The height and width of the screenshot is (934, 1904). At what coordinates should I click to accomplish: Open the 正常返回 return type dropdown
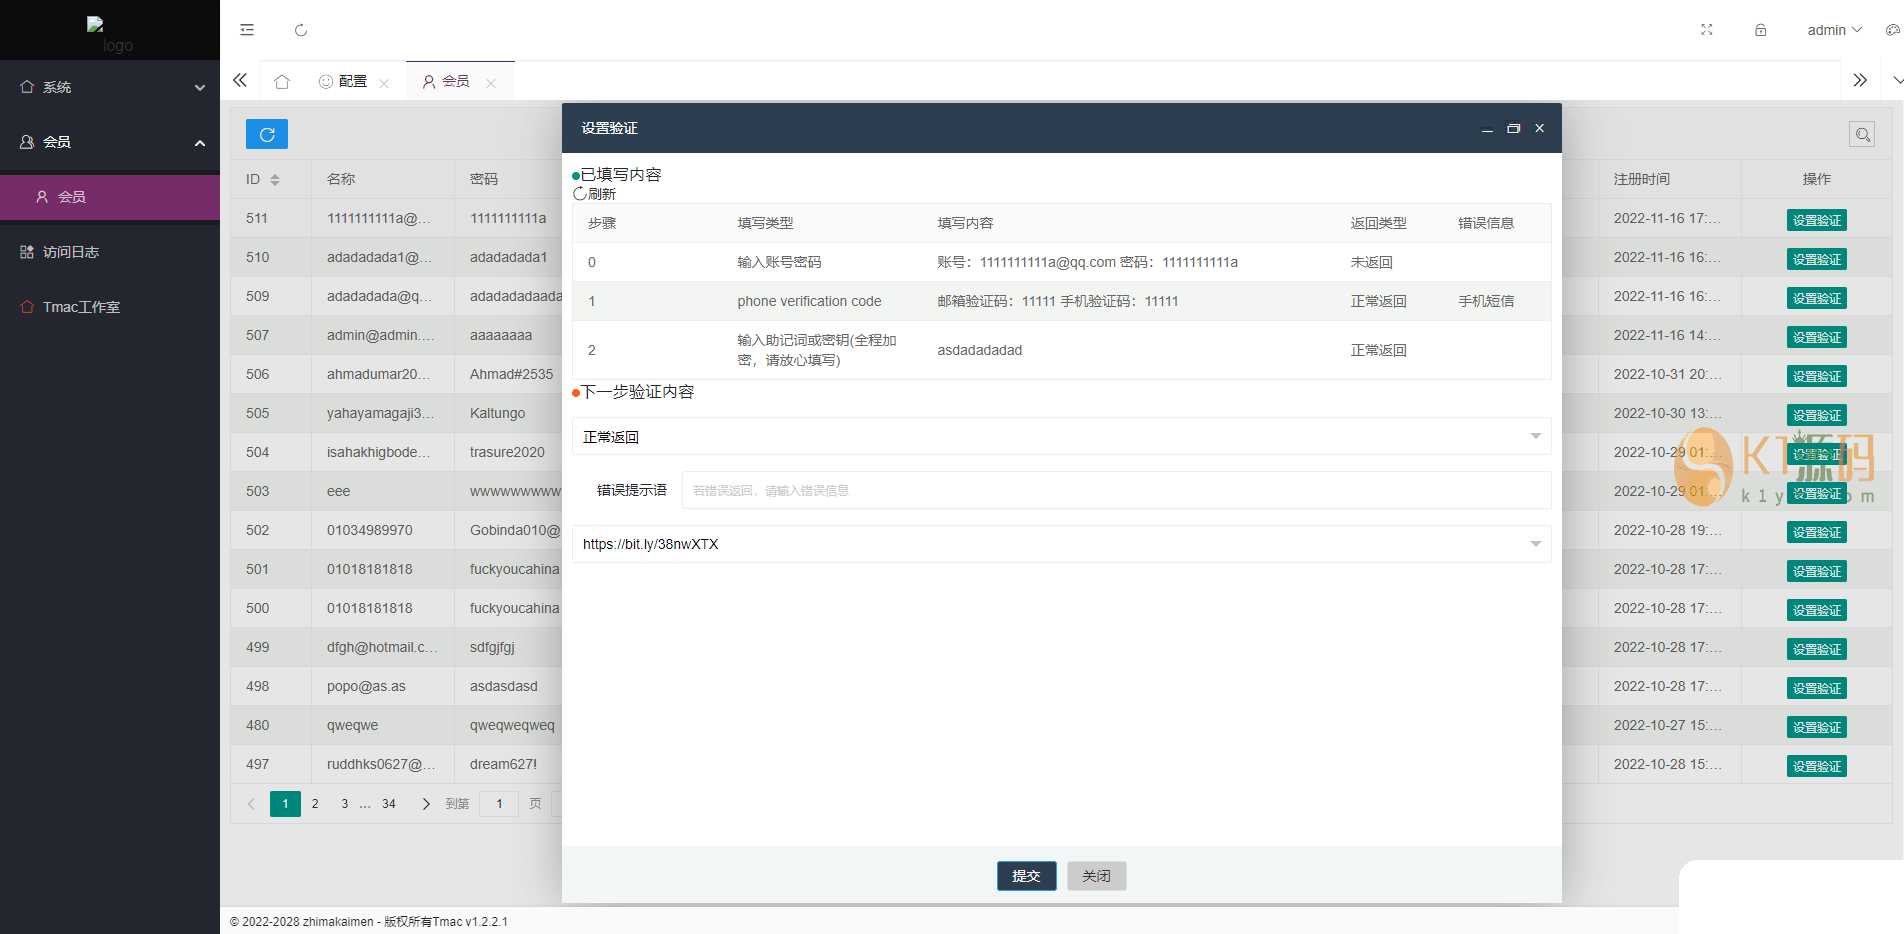tap(1061, 436)
